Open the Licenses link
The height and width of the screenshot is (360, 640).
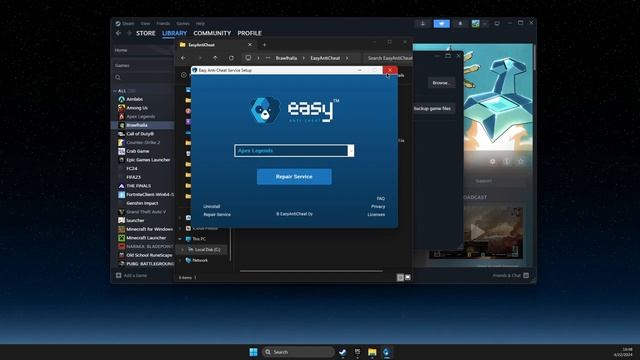pyautogui.click(x=376, y=214)
